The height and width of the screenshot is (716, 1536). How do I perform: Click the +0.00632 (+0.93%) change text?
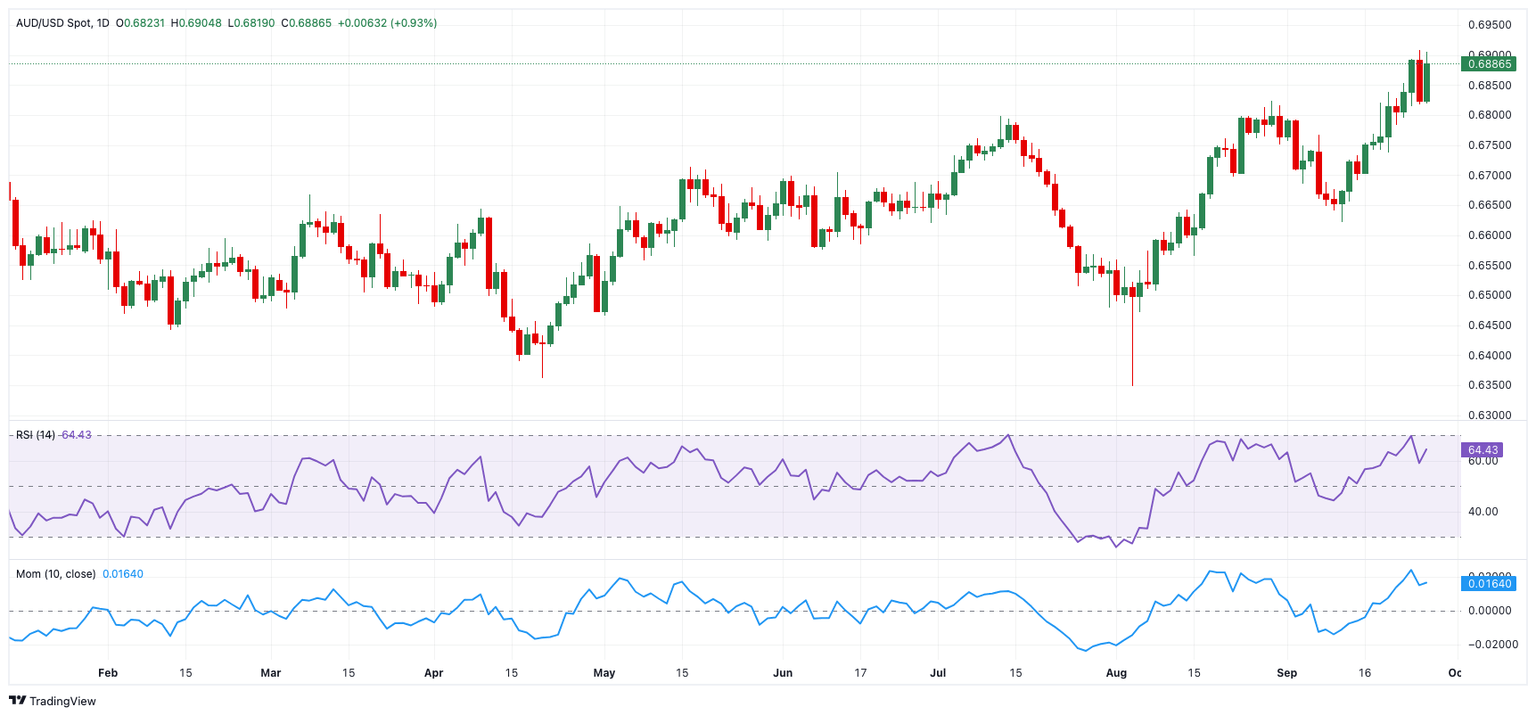click(x=386, y=23)
